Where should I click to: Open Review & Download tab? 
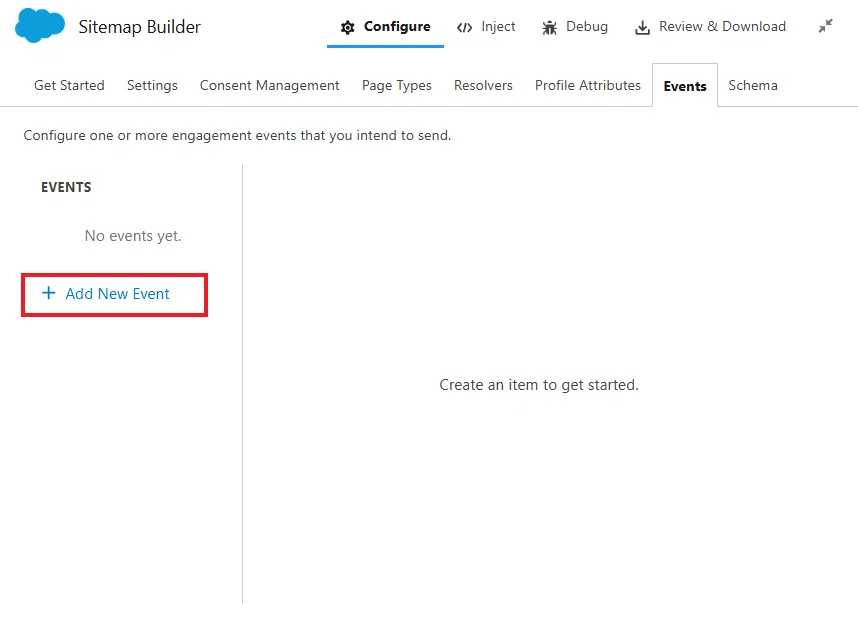point(710,26)
